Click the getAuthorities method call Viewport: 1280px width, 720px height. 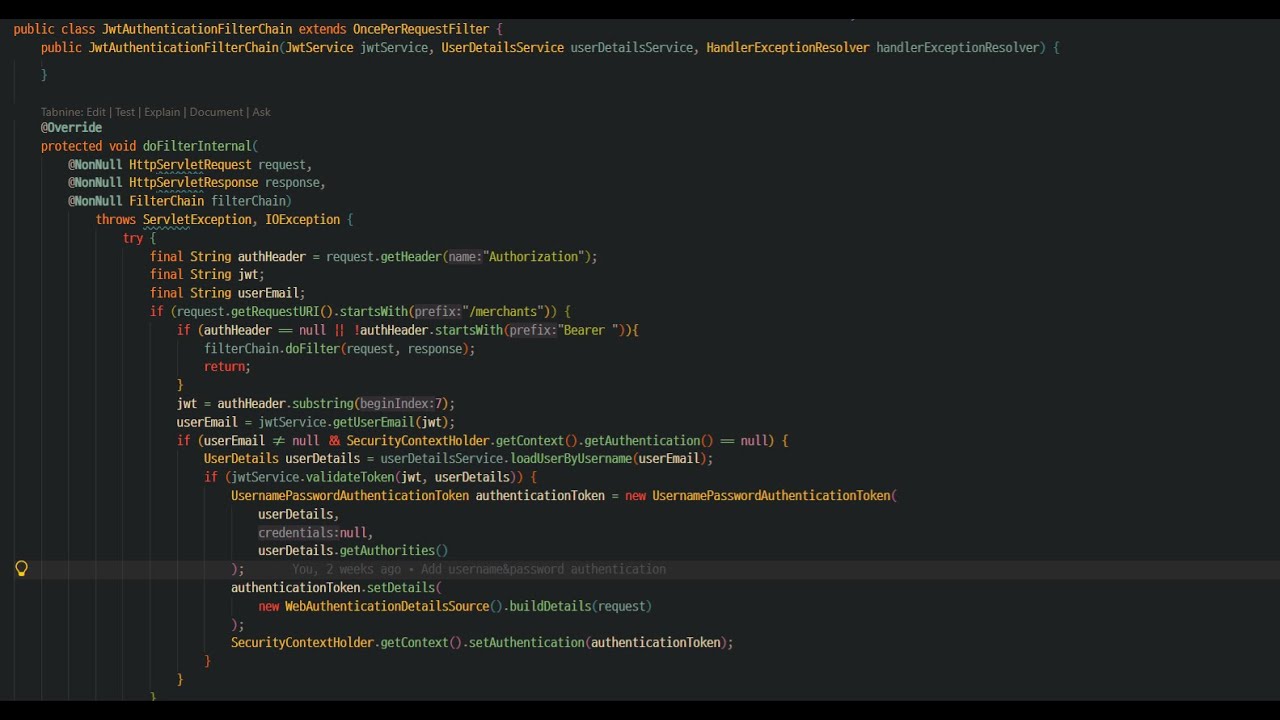(387, 551)
